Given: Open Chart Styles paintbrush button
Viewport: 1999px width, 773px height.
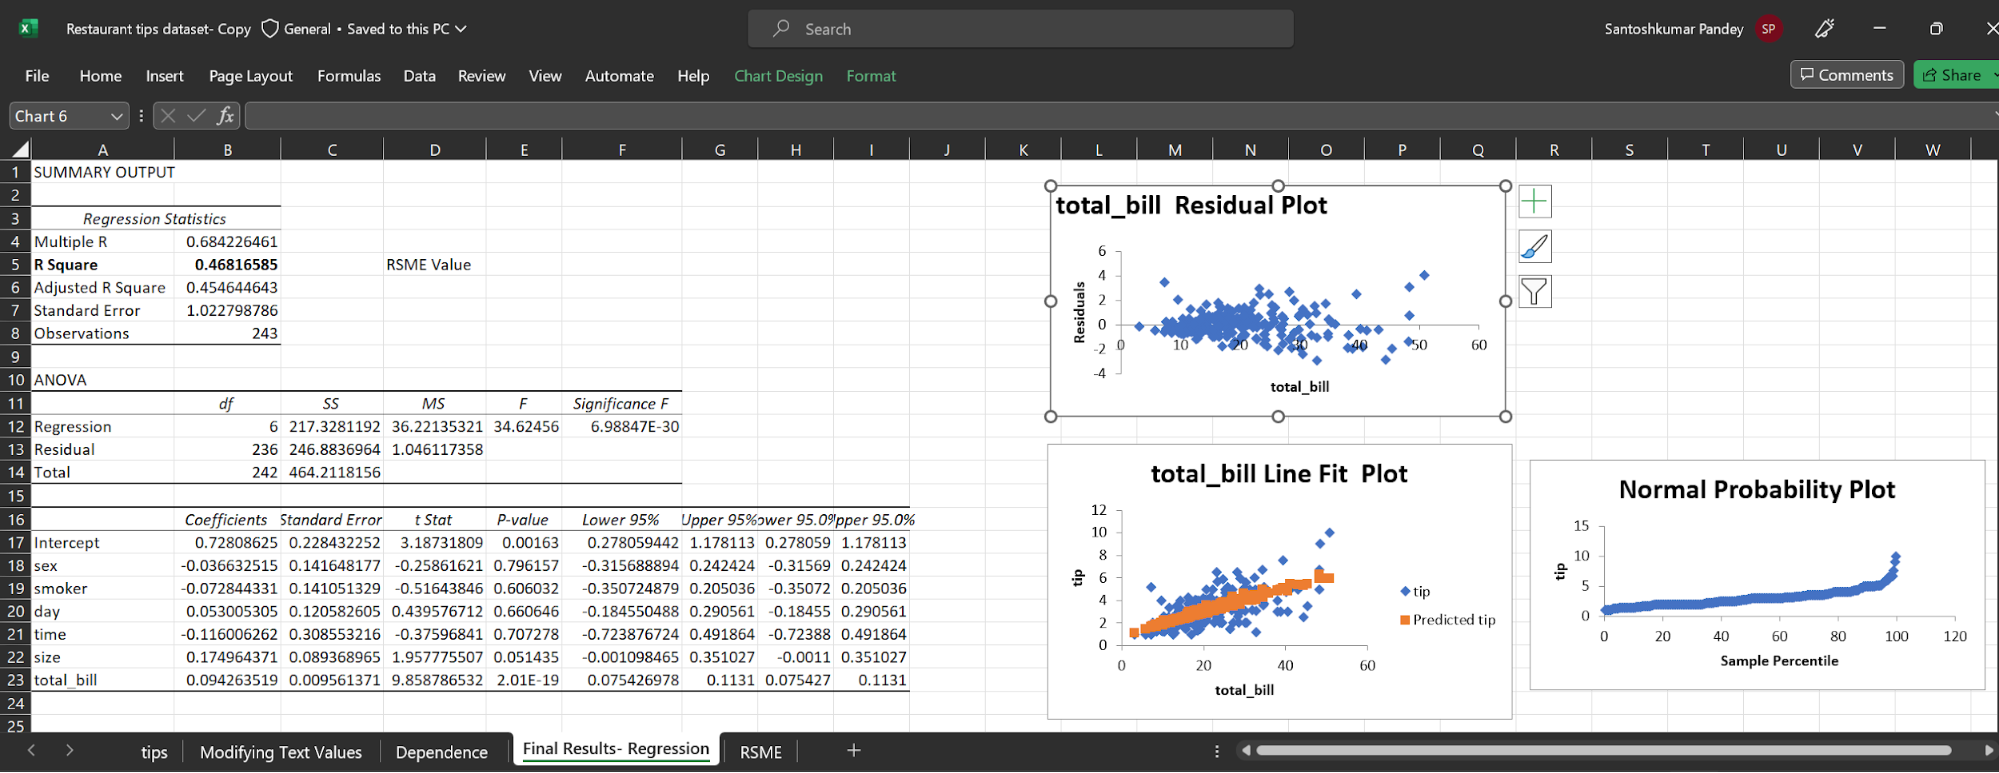Looking at the screenshot, I should point(1534,247).
